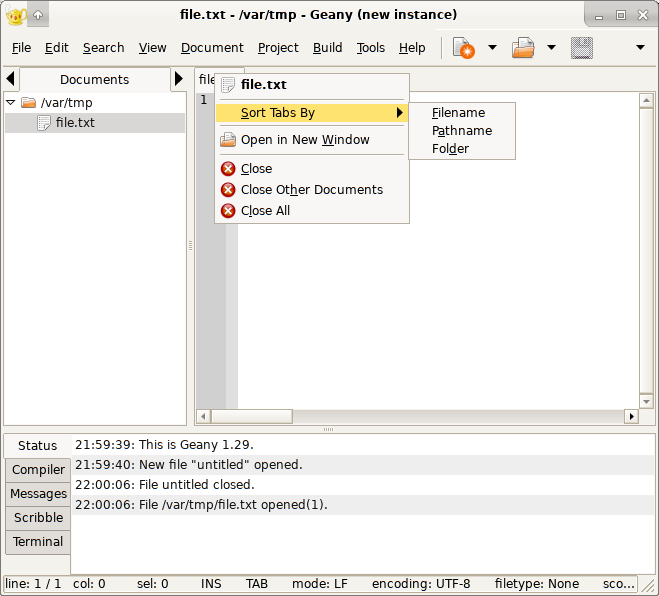Choose Pathname sort option
659x596 pixels.
point(461,131)
